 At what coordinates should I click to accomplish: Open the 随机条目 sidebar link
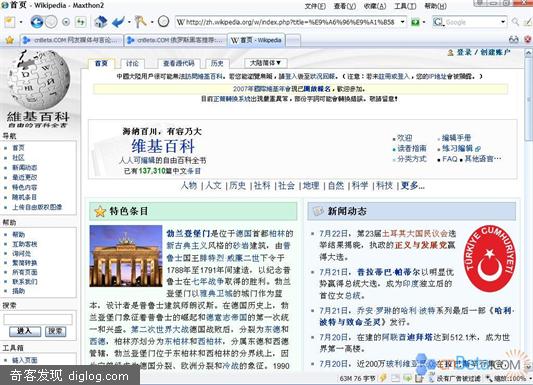(x=24, y=197)
